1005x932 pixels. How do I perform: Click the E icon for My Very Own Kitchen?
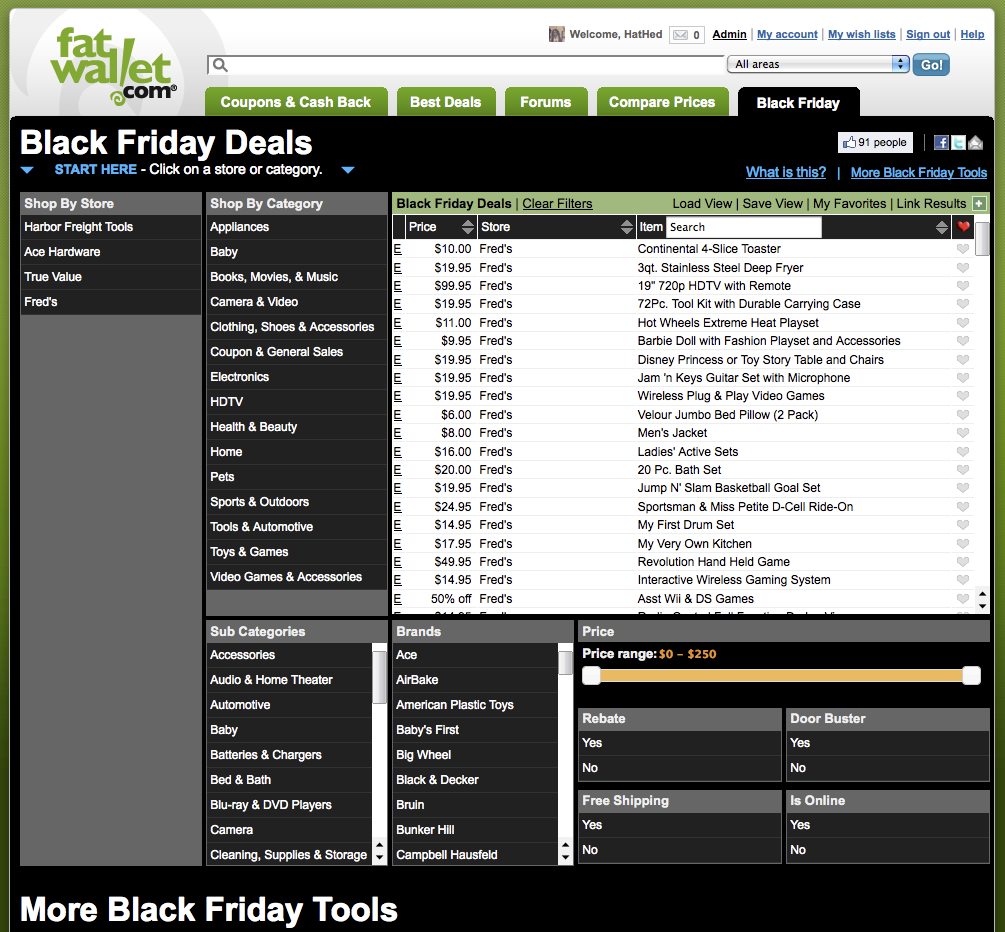(x=397, y=544)
